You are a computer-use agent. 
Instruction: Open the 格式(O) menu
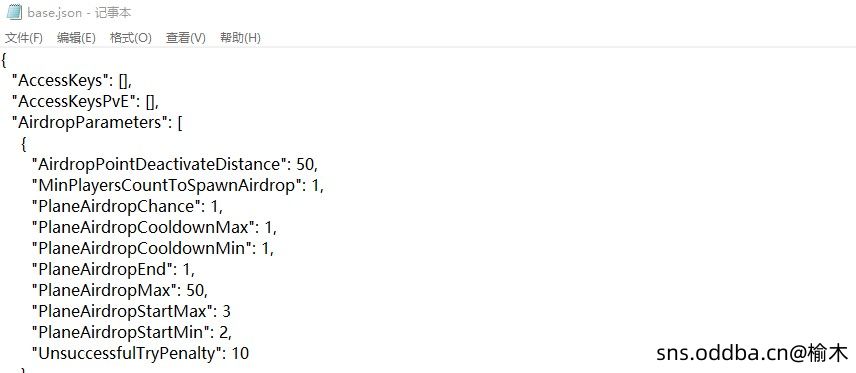[130, 38]
